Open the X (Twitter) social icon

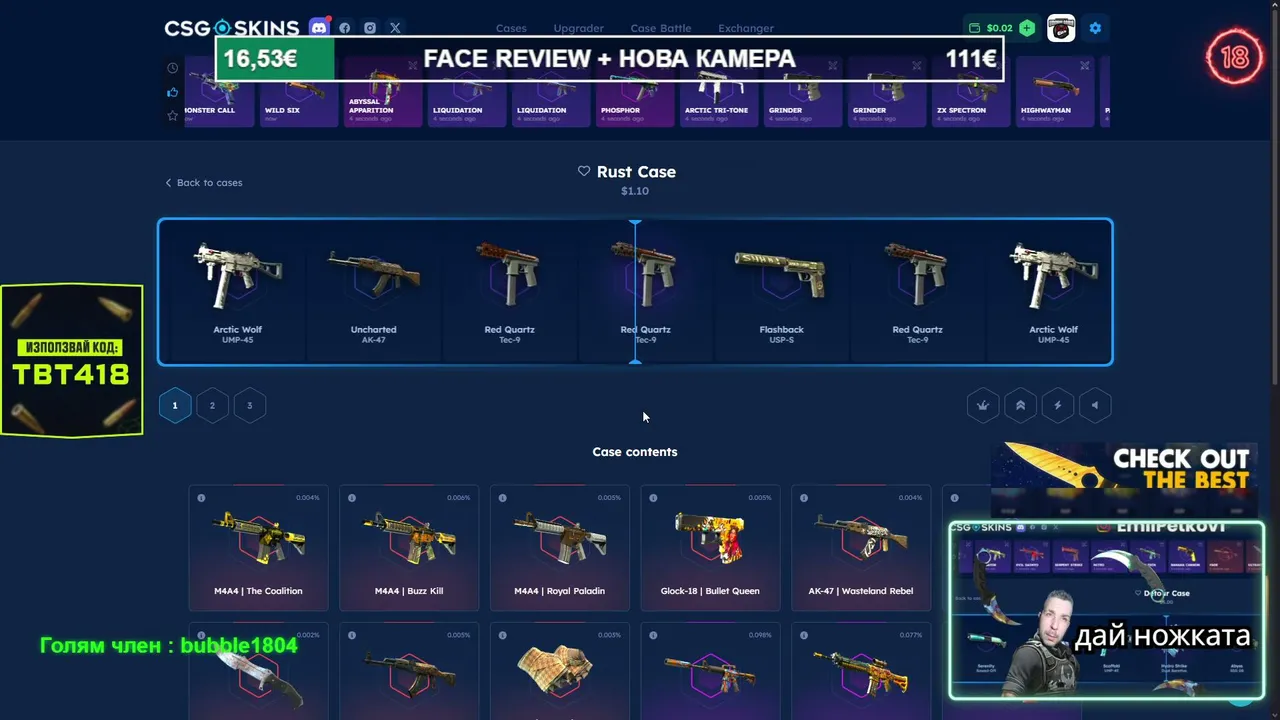(395, 28)
